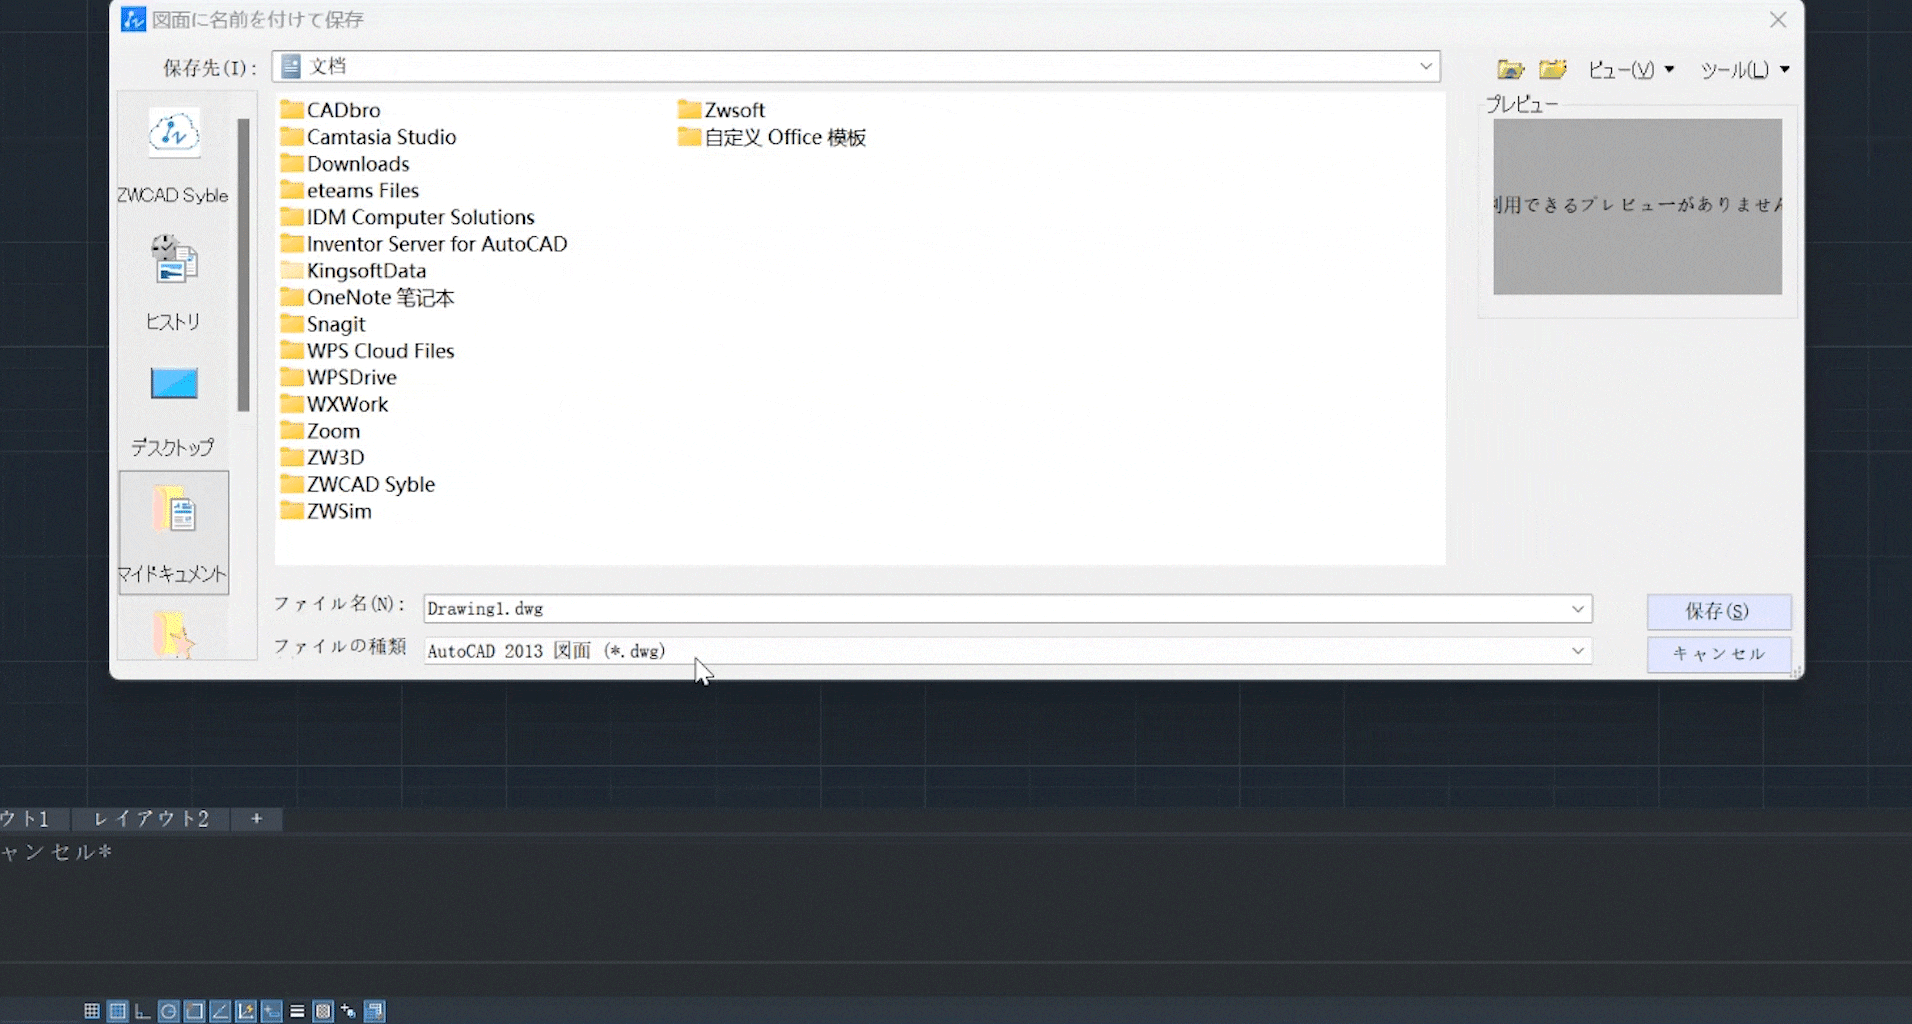Select the KingsoftData folder

pos(354,271)
